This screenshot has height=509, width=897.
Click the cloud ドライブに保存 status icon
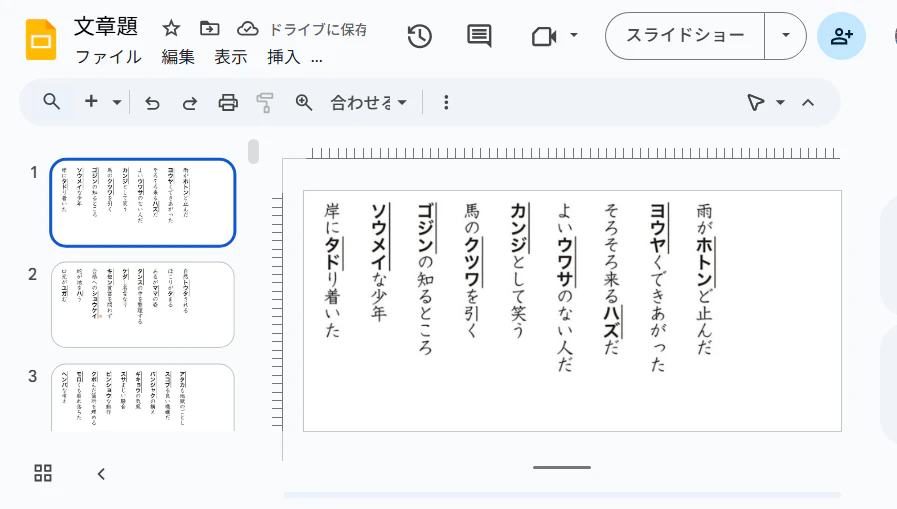pyautogui.click(x=248, y=29)
